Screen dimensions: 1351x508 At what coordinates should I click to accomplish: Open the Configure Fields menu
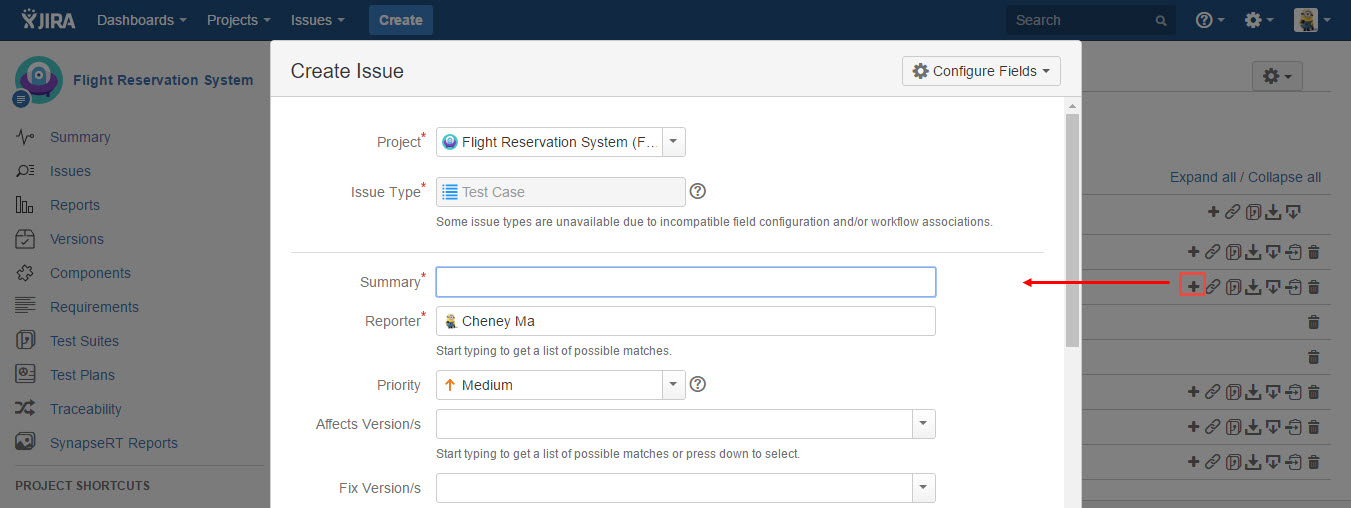[981, 71]
